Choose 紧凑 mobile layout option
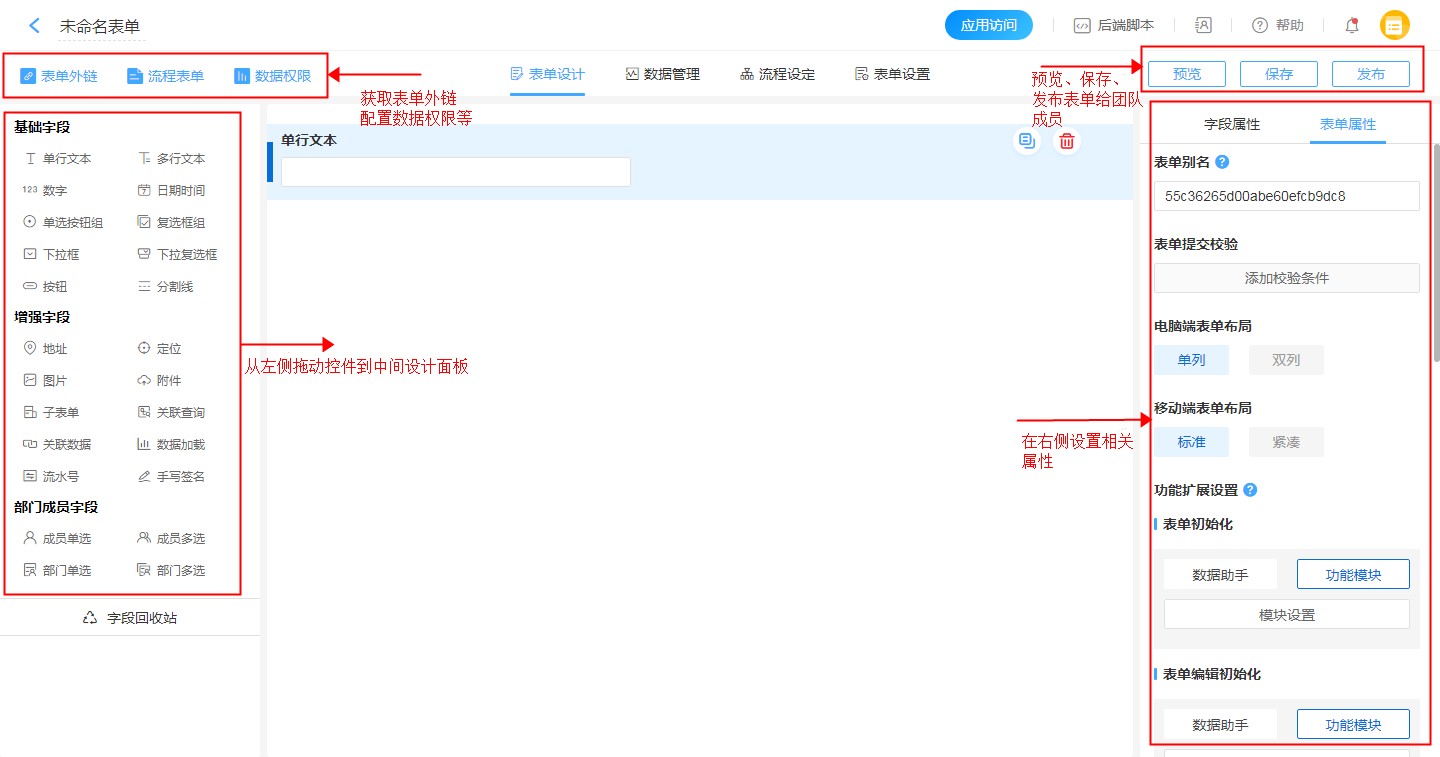Viewport: 1440px width, 757px height. (x=1286, y=442)
